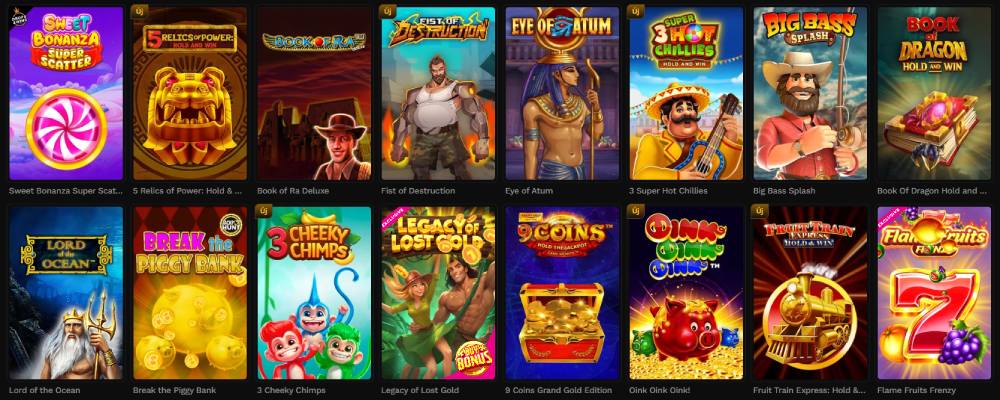This screenshot has height=400, width=1000.
Task: Click the Exclusive ribbon on Flame Fruits Frenzy
Action: [x=889, y=218]
